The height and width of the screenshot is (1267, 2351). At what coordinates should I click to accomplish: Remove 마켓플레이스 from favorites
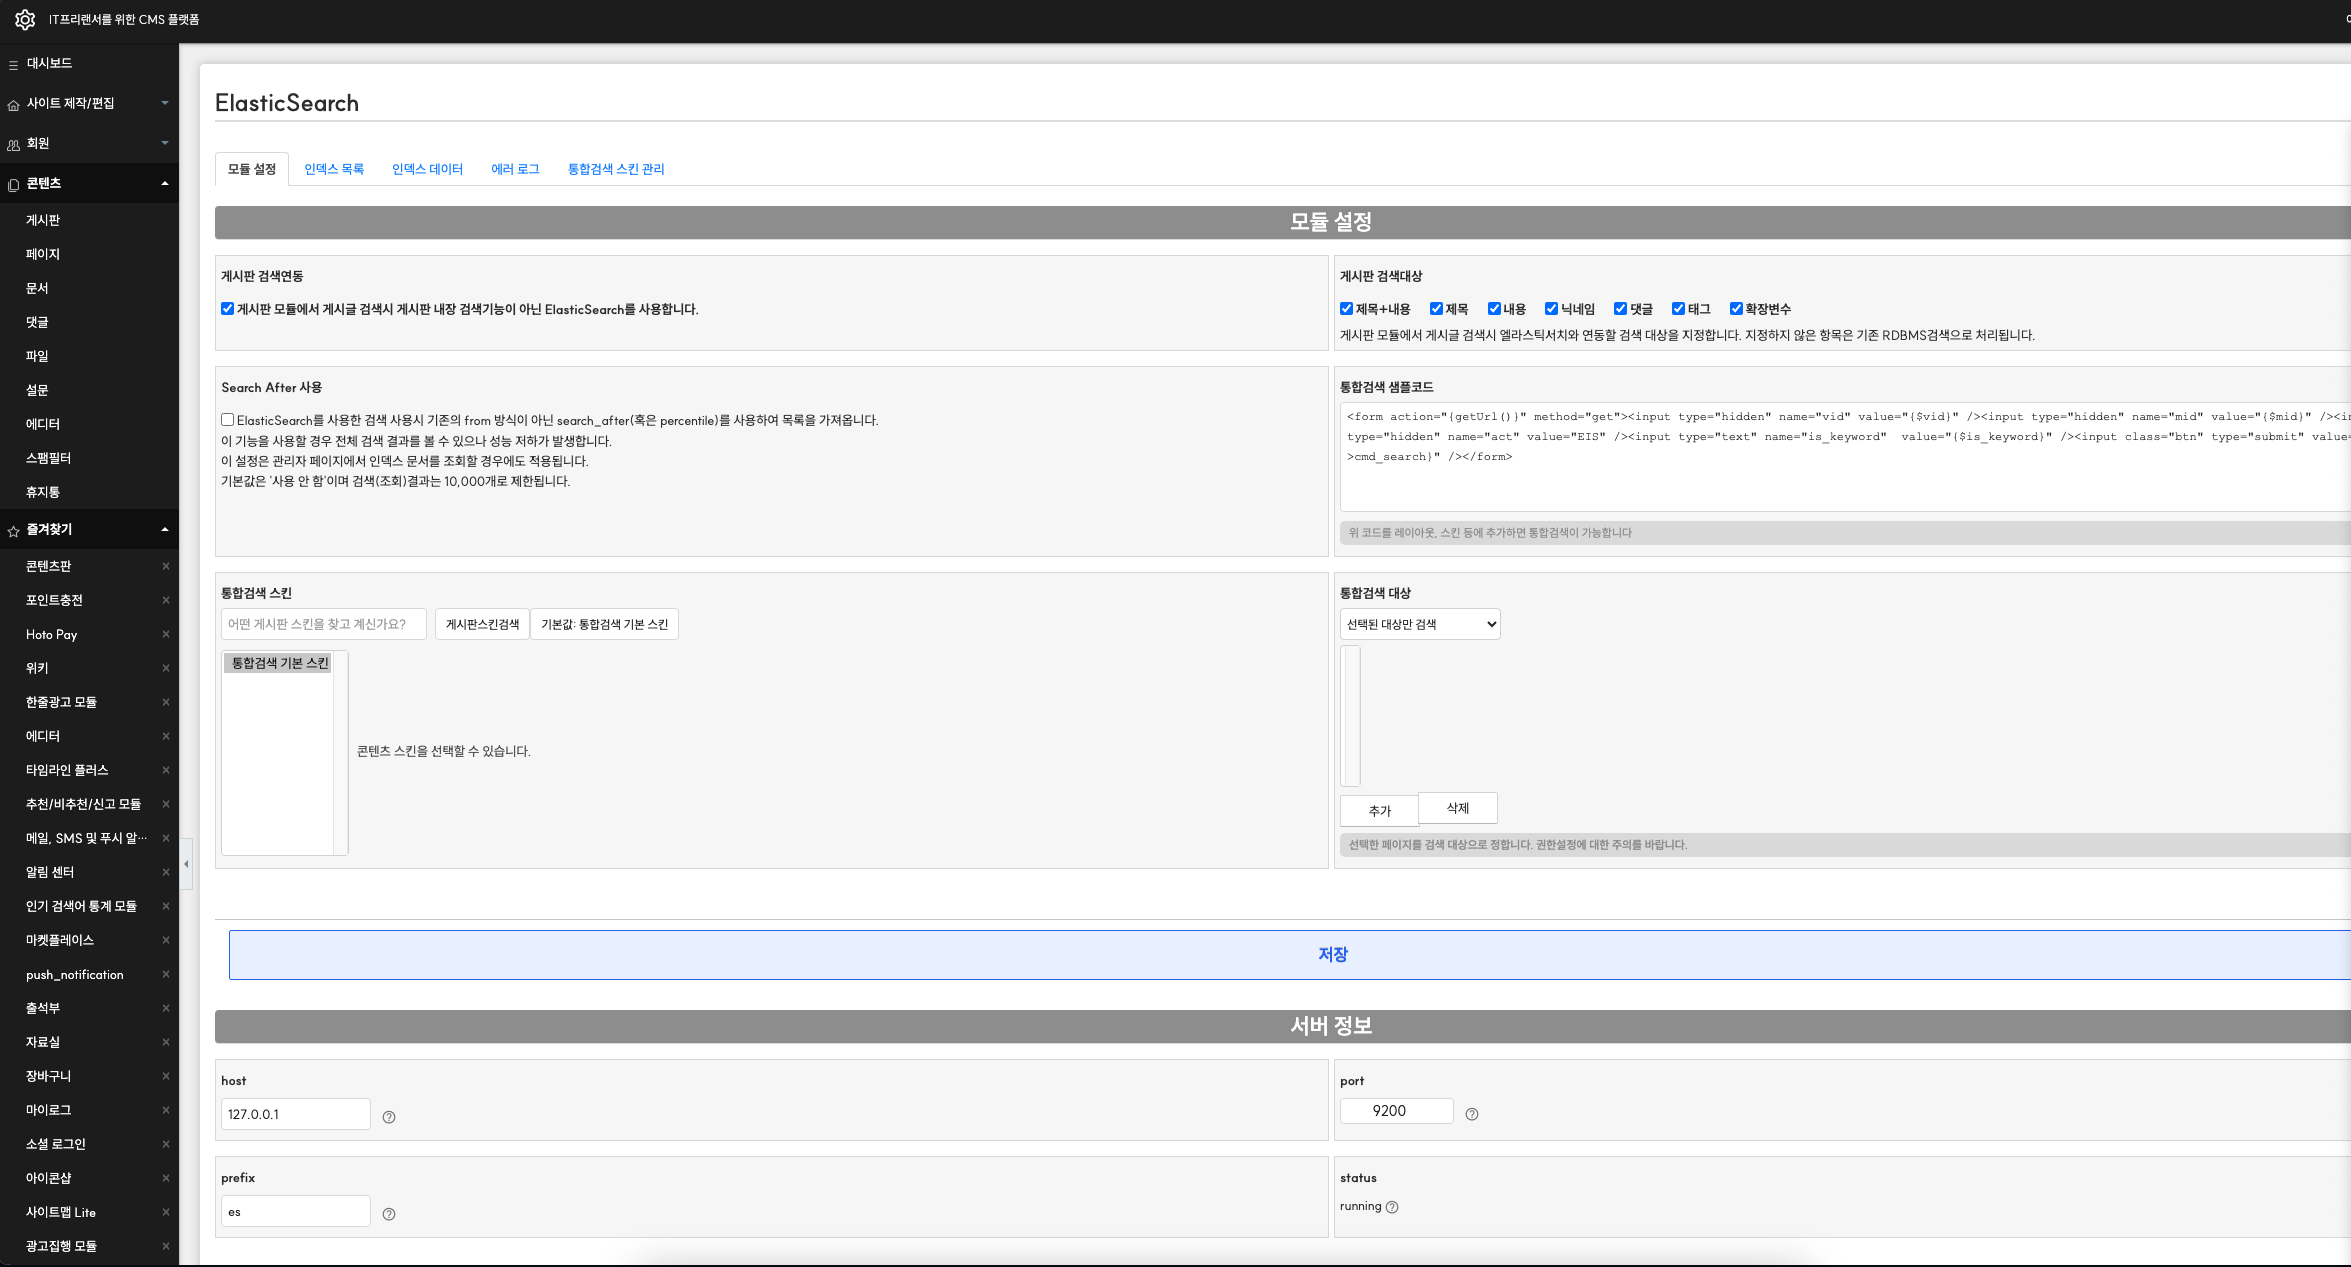pos(166,940)
